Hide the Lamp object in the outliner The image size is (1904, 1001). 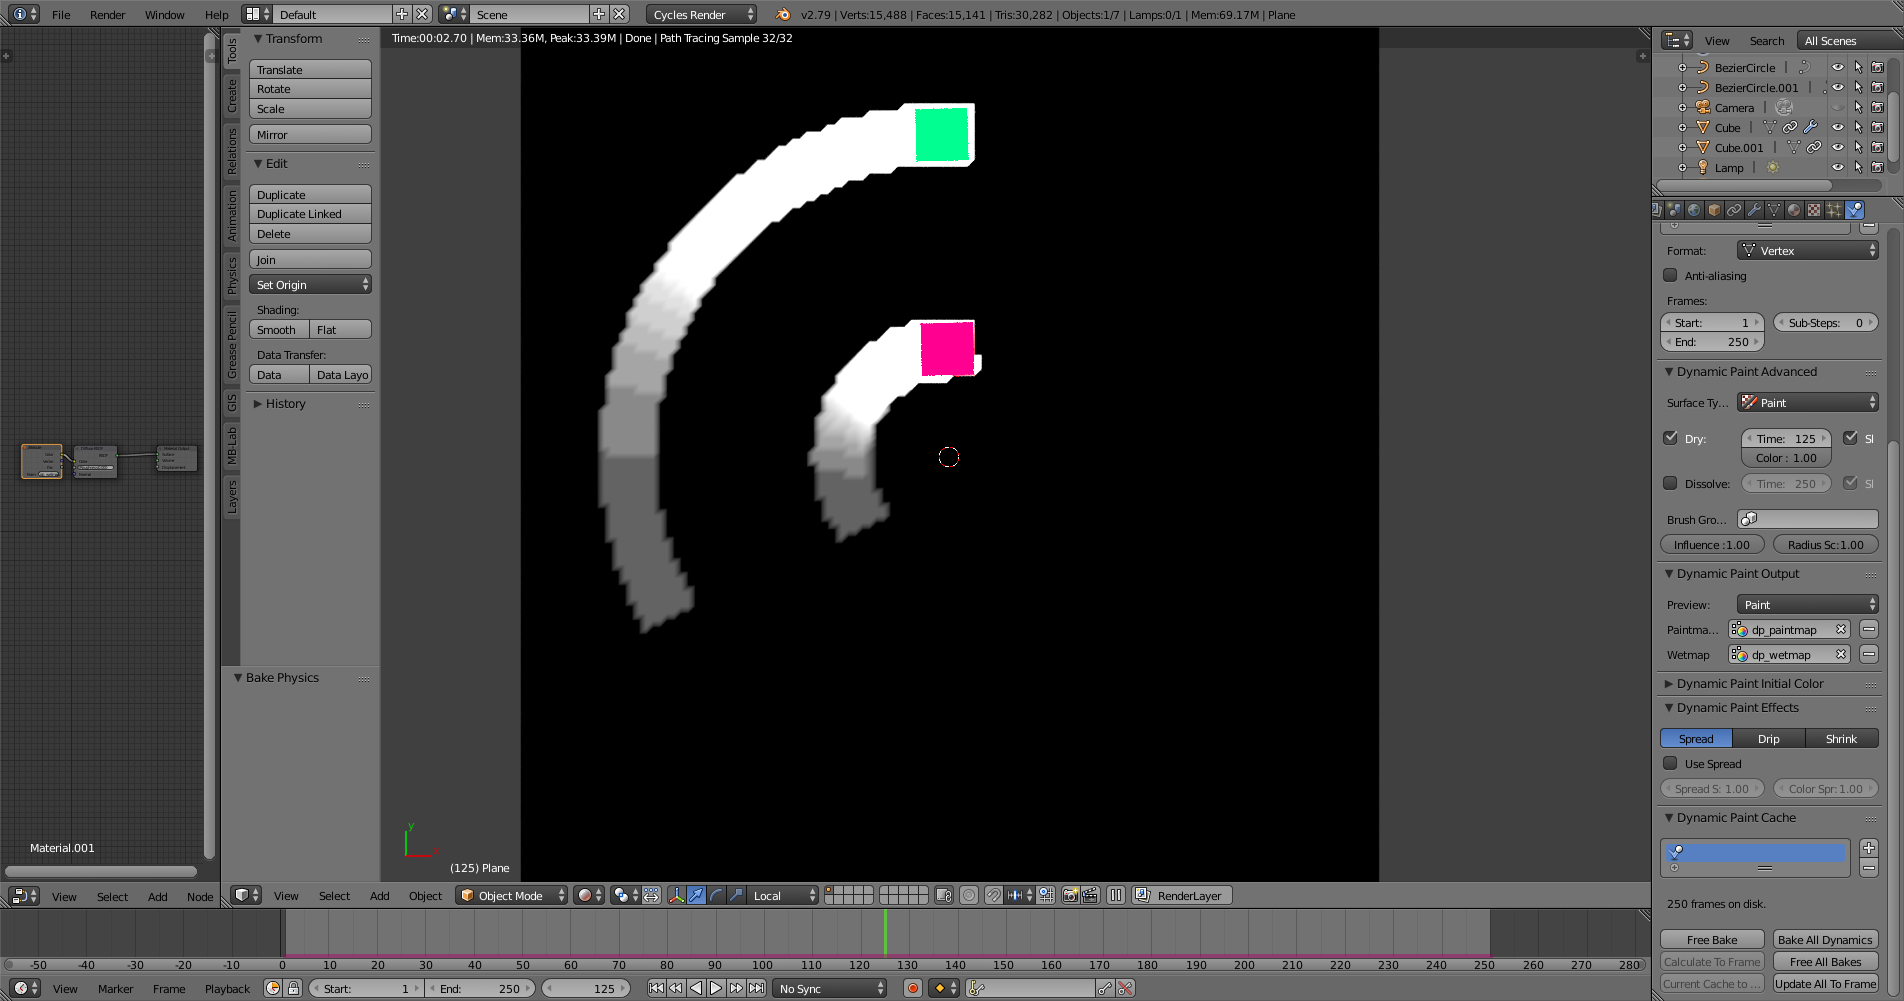(1838, 167)
